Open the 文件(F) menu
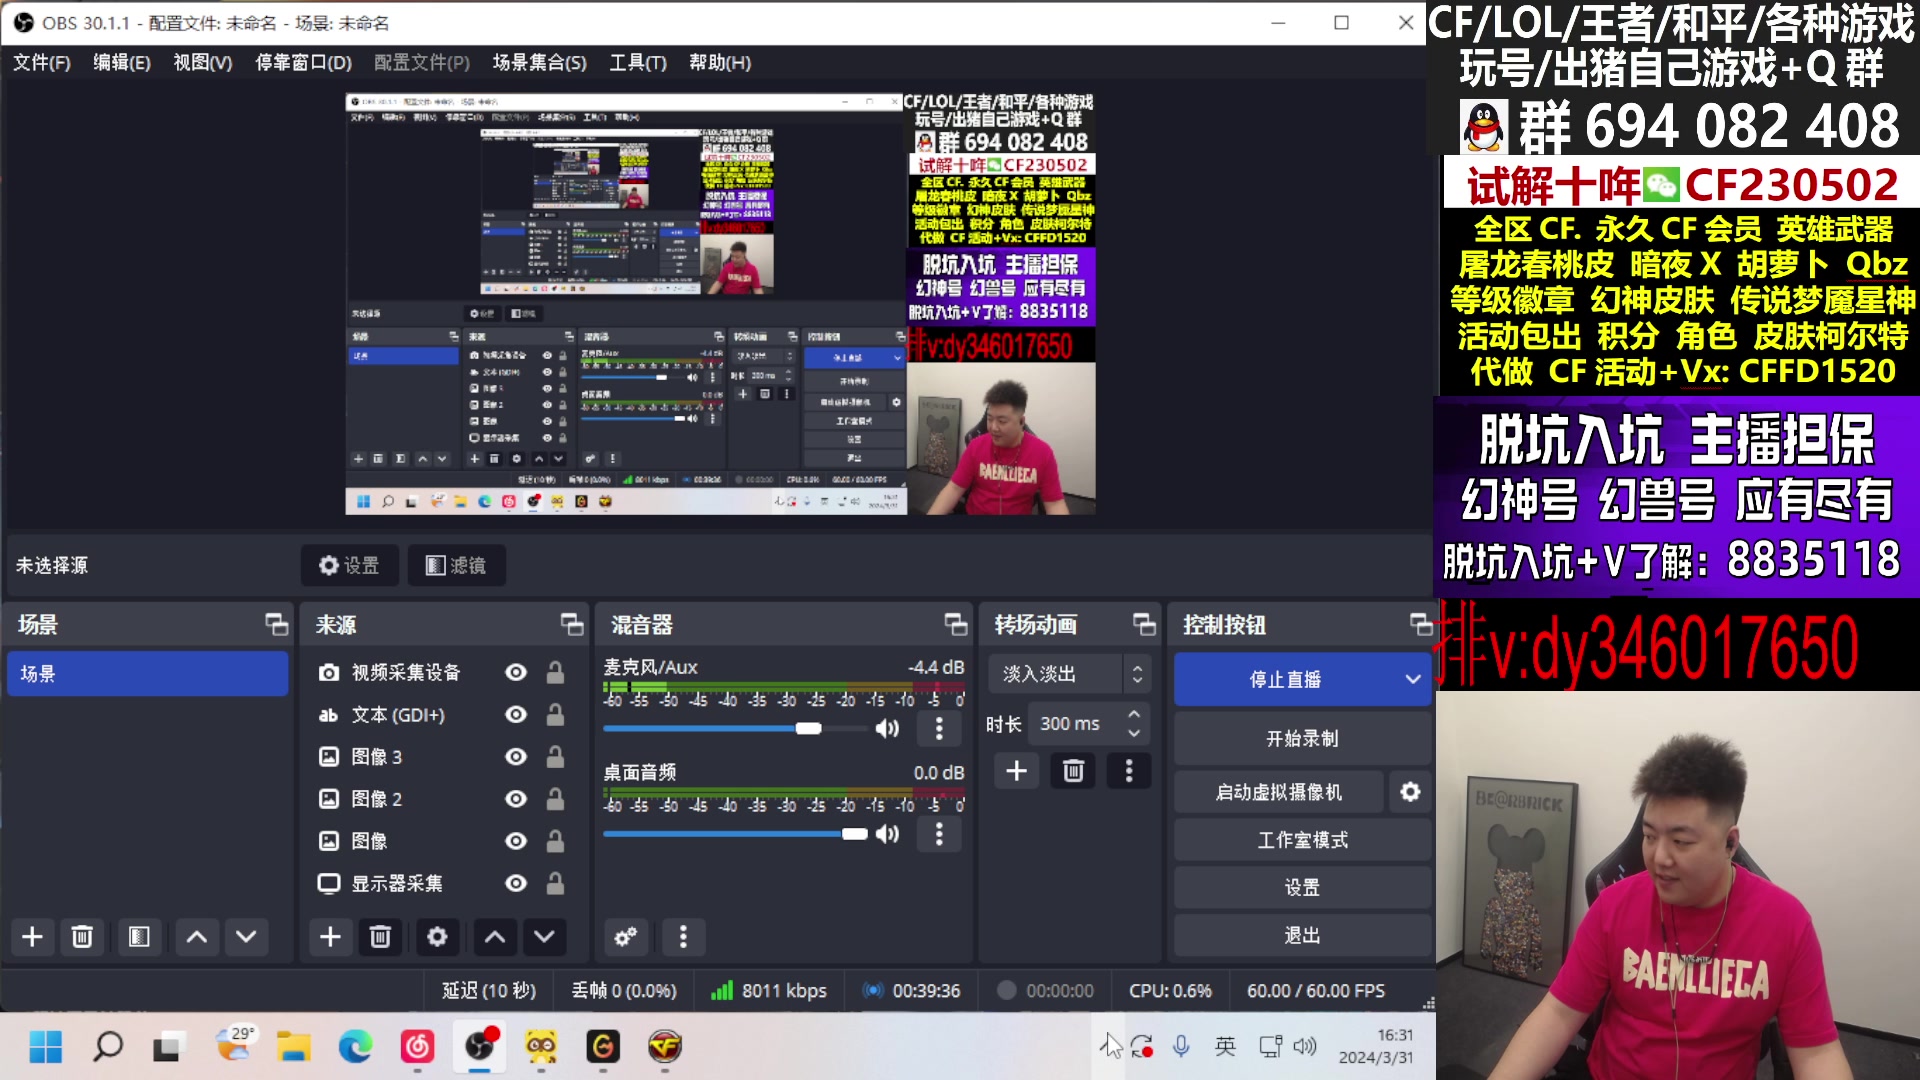 42,62
